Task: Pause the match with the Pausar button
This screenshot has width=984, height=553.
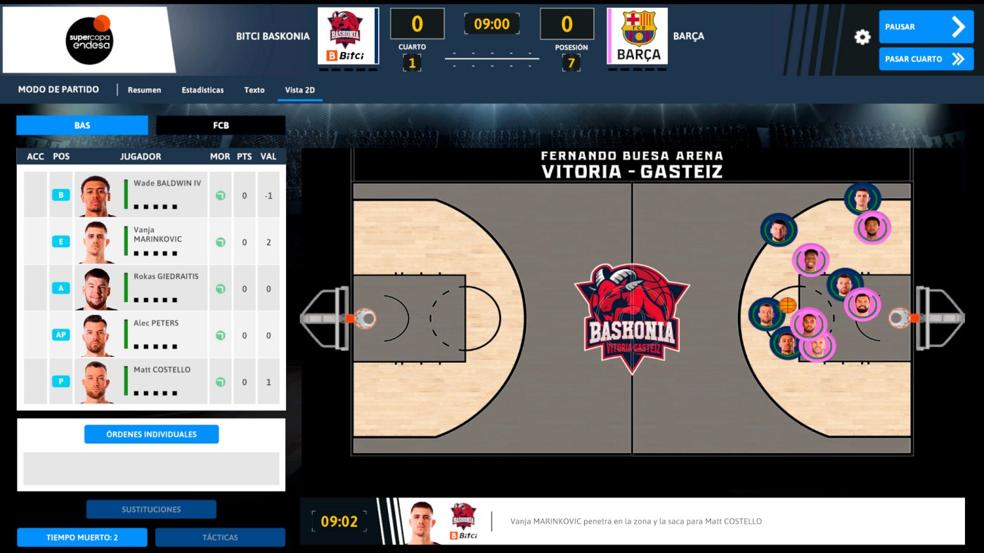Action: tap(926, 27)
